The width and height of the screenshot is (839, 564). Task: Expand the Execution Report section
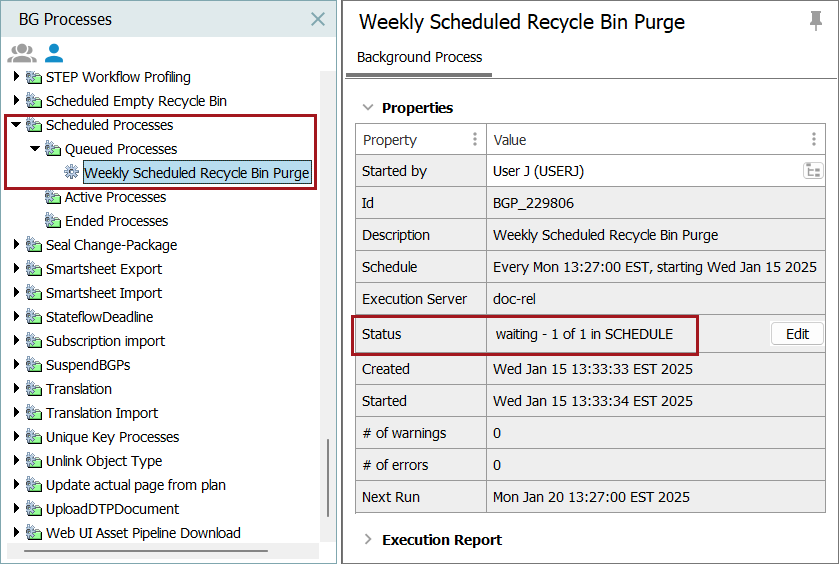point(368,539)
